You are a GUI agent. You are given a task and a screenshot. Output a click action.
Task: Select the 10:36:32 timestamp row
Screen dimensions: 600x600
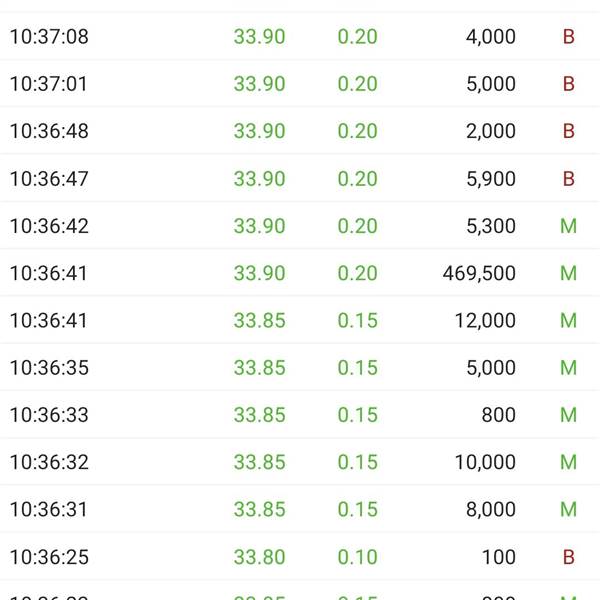300,462
